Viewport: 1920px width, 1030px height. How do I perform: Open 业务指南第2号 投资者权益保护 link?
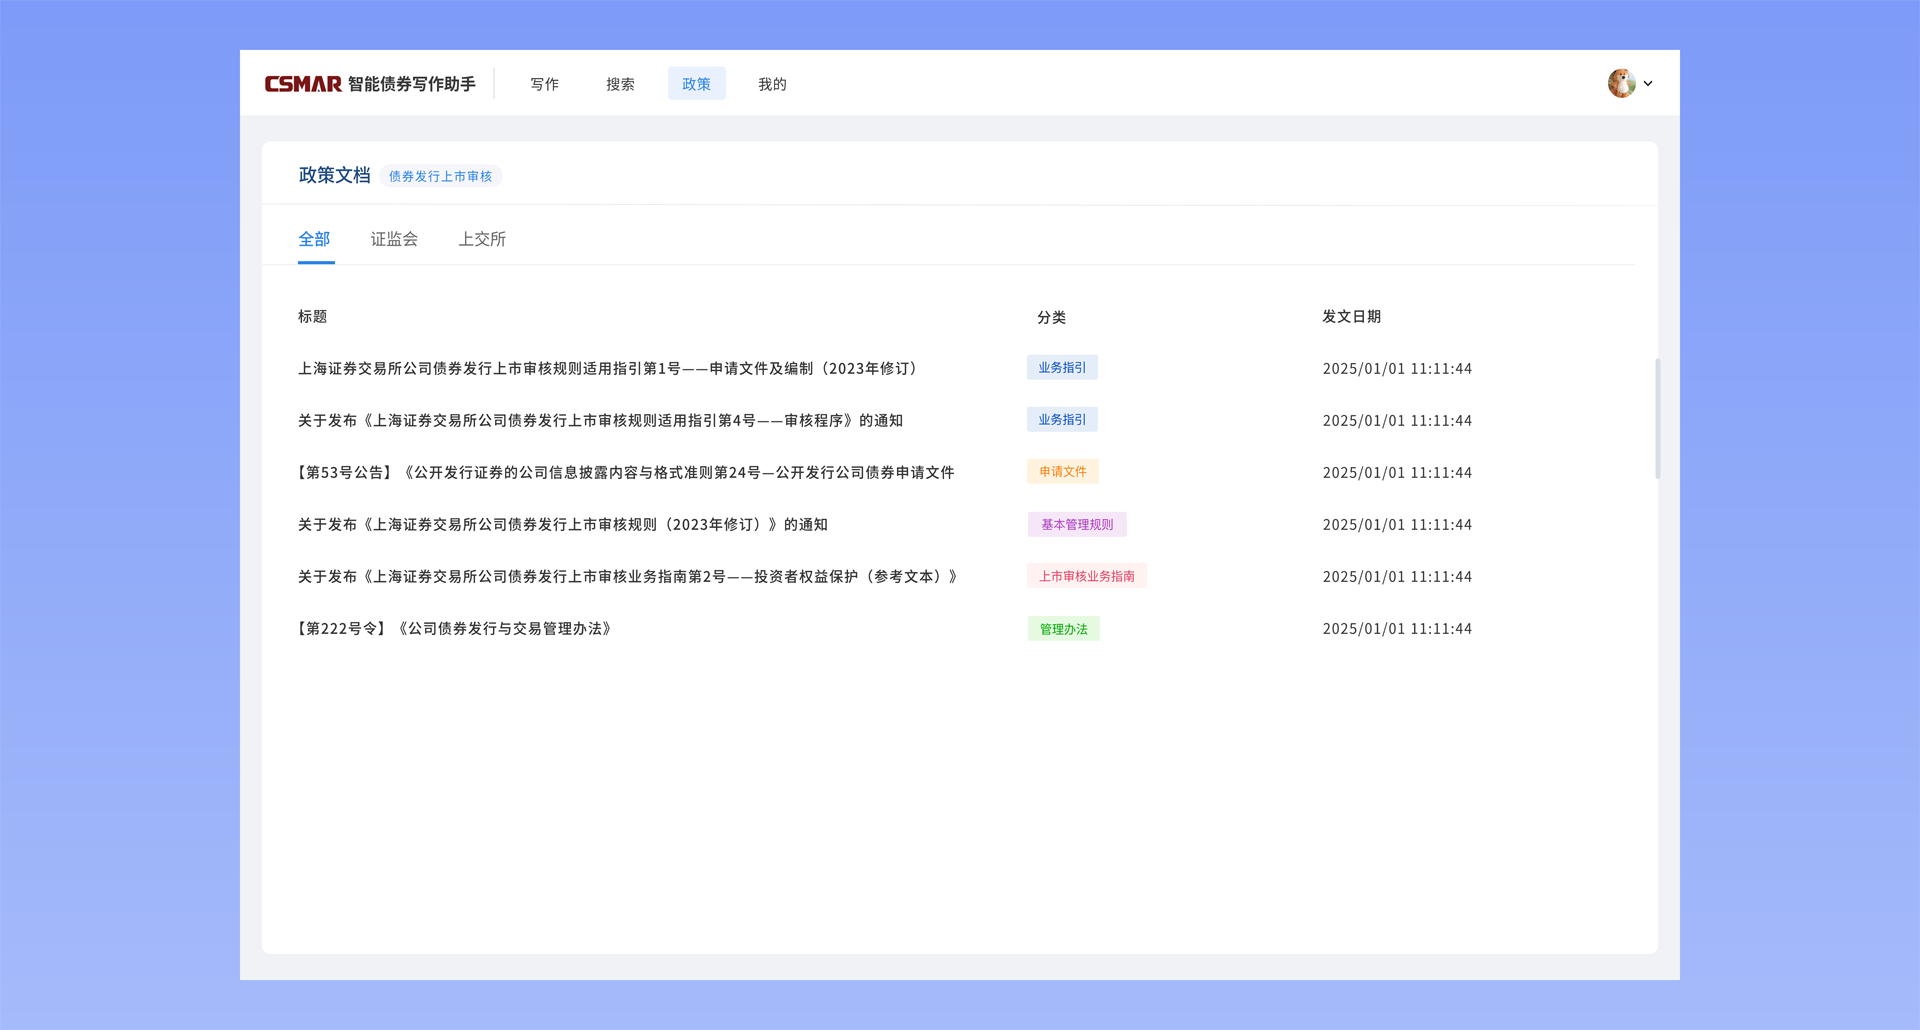coord(628,576)
